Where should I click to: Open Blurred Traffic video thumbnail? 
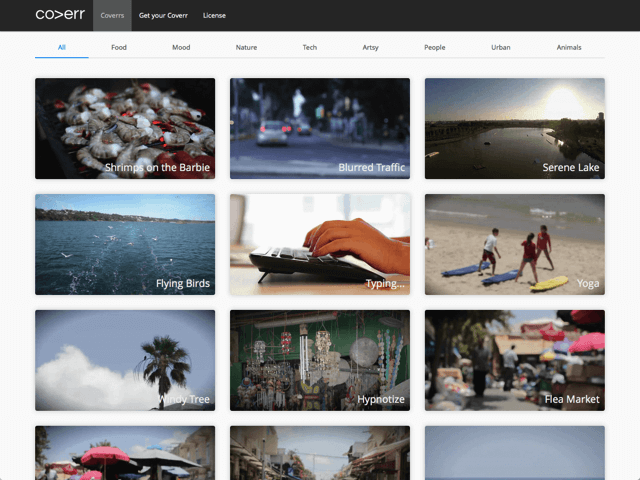coord(320,129)
